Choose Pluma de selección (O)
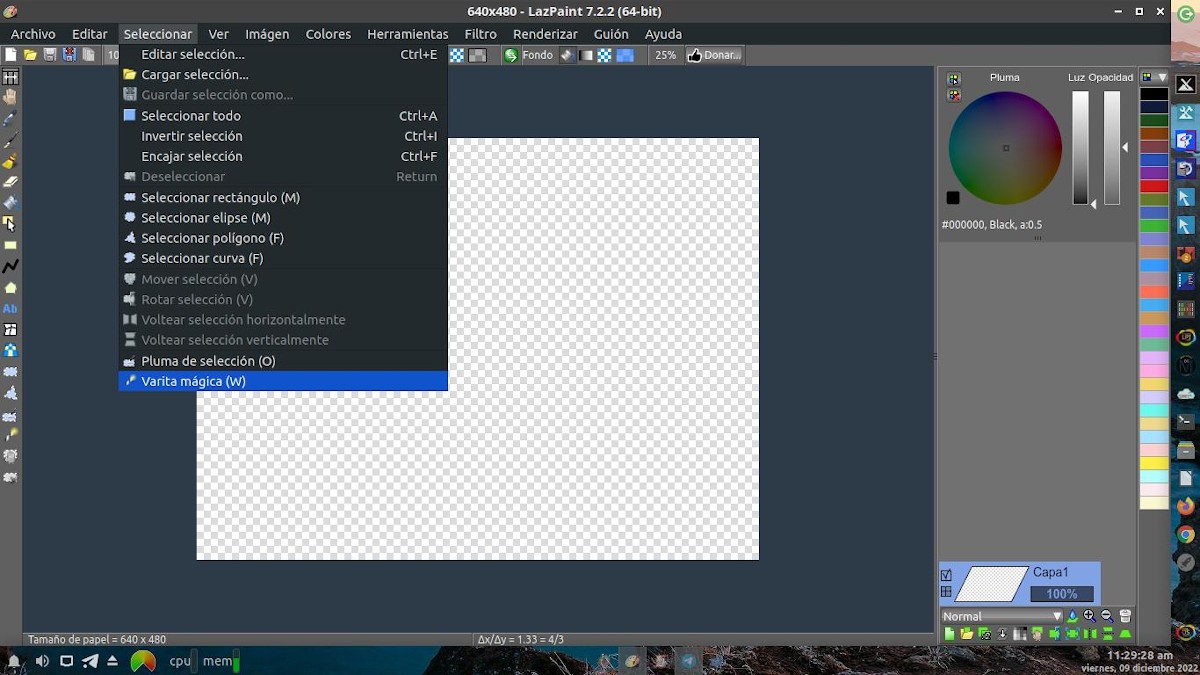The image size is (1200, 675). 283,361
